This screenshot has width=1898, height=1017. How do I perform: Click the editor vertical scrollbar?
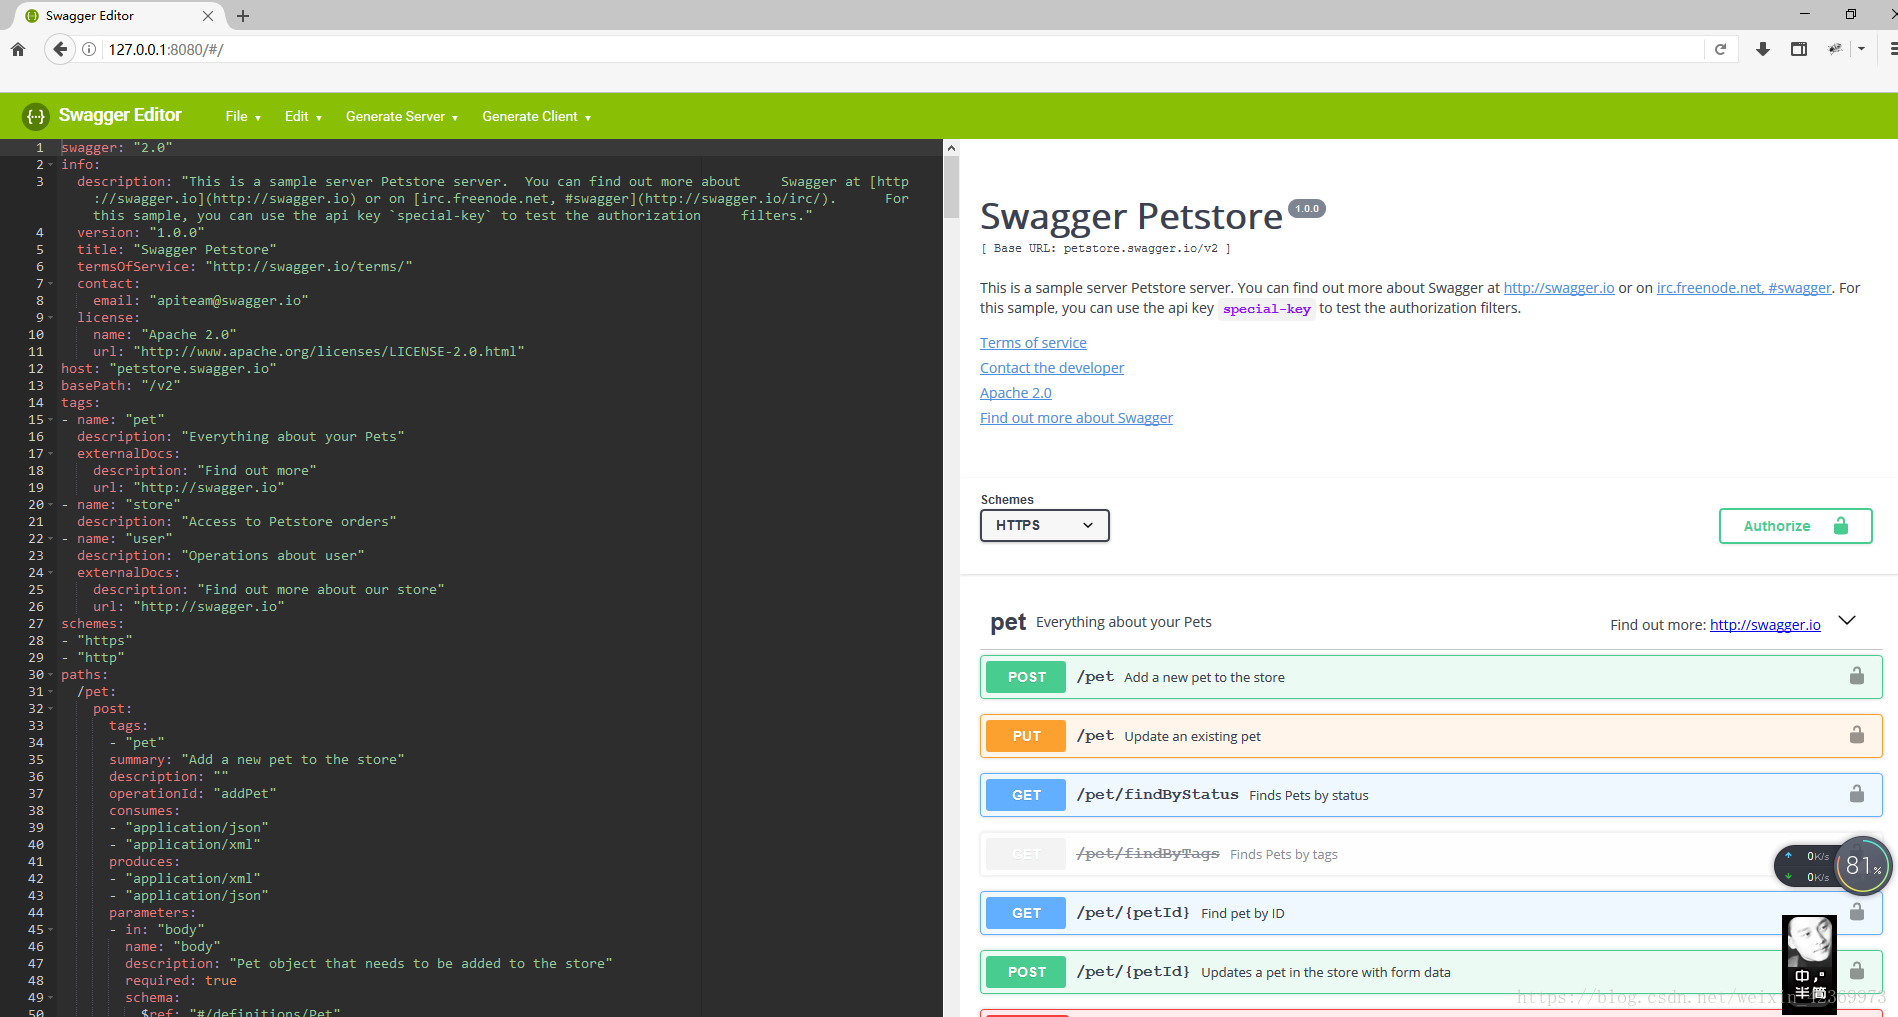pos(951,188)
